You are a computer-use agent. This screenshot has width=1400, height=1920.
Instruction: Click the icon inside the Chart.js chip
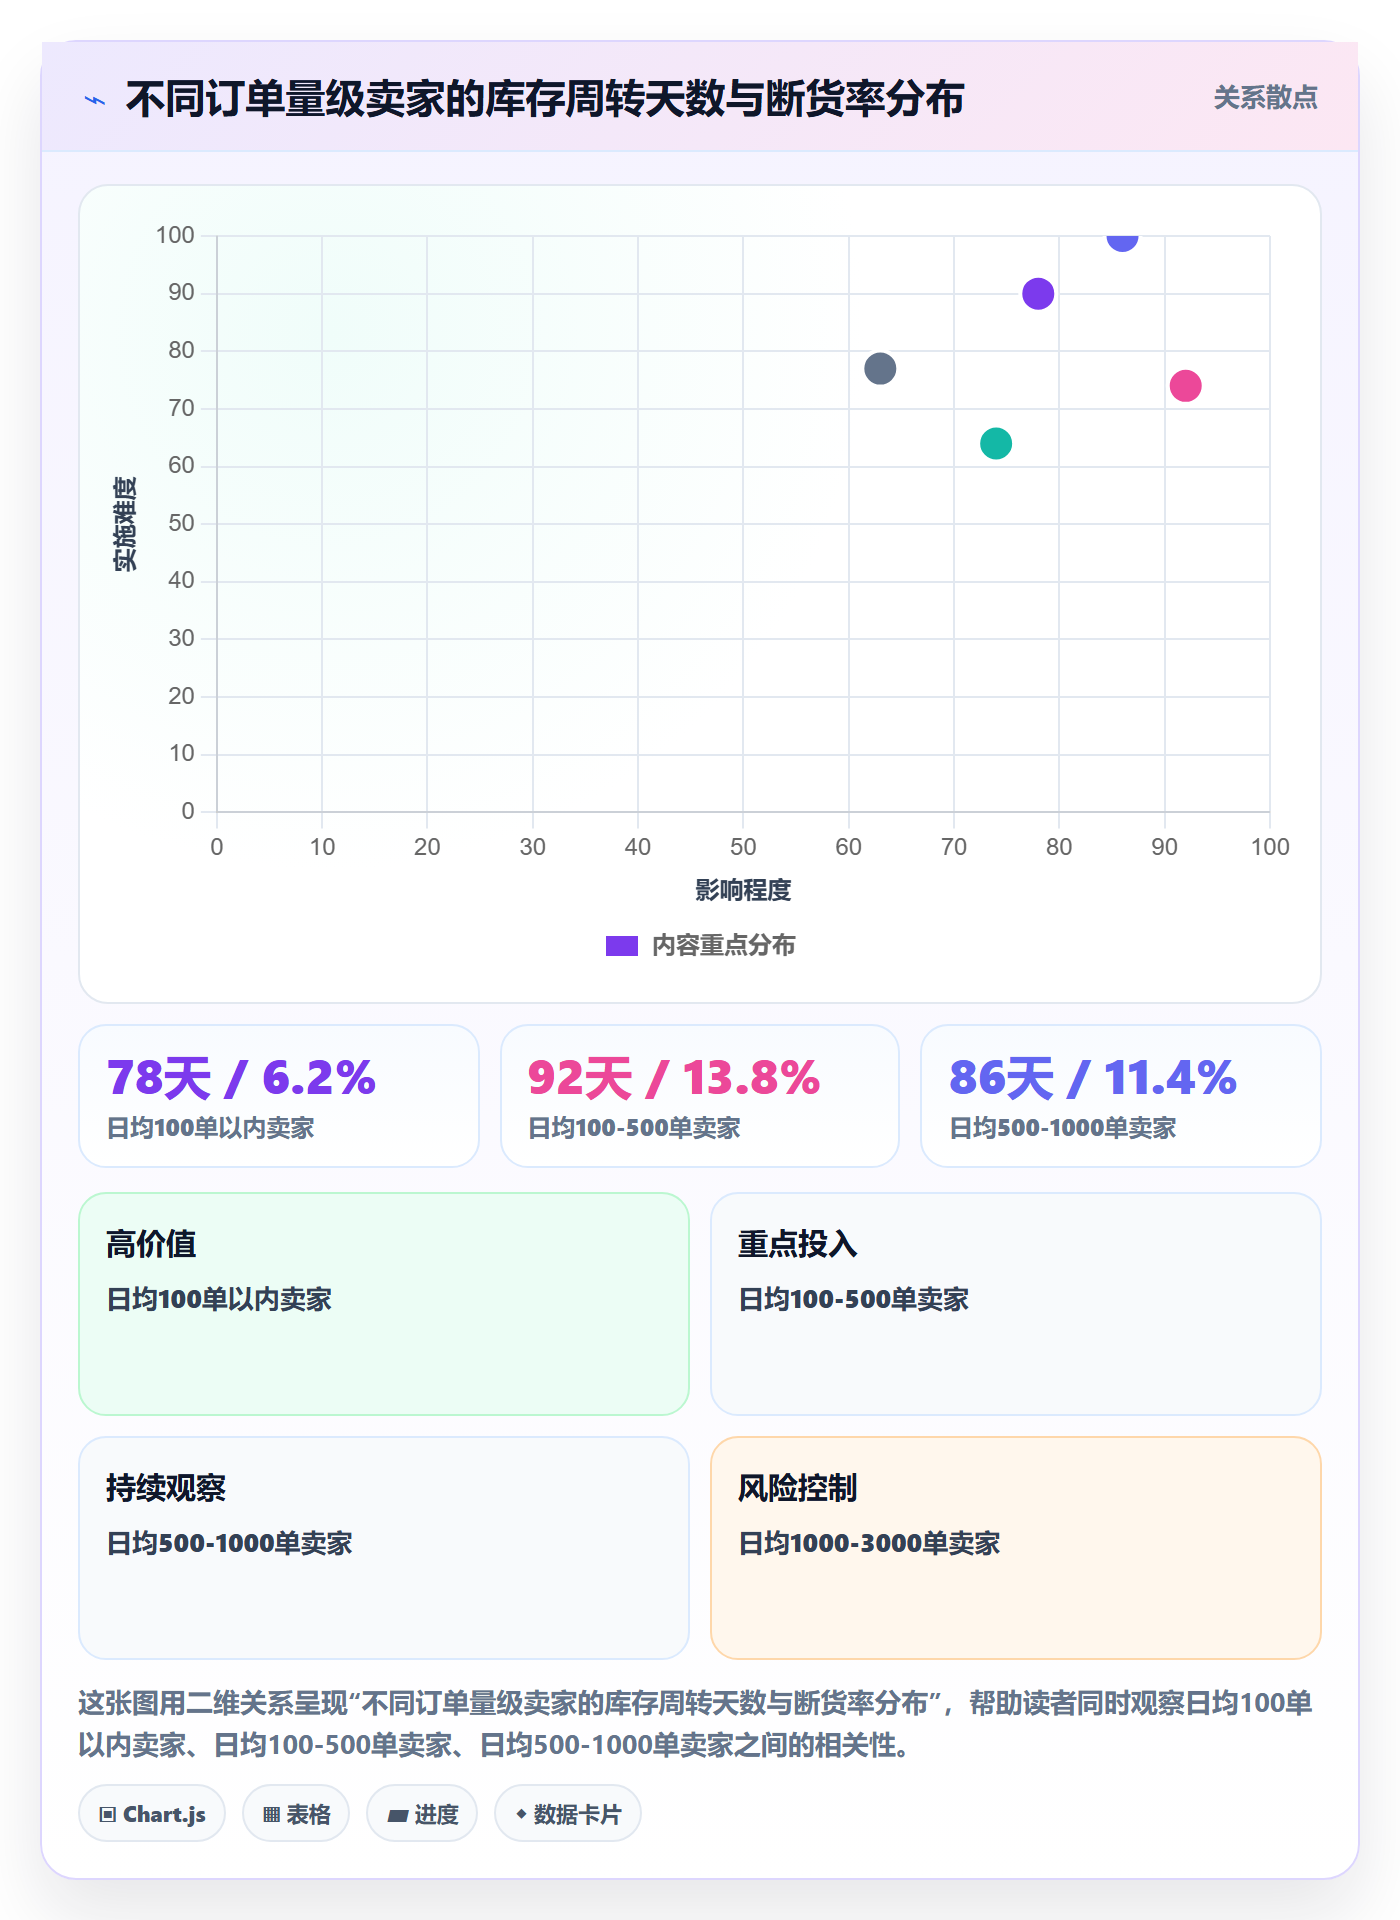pos(108,1815)
